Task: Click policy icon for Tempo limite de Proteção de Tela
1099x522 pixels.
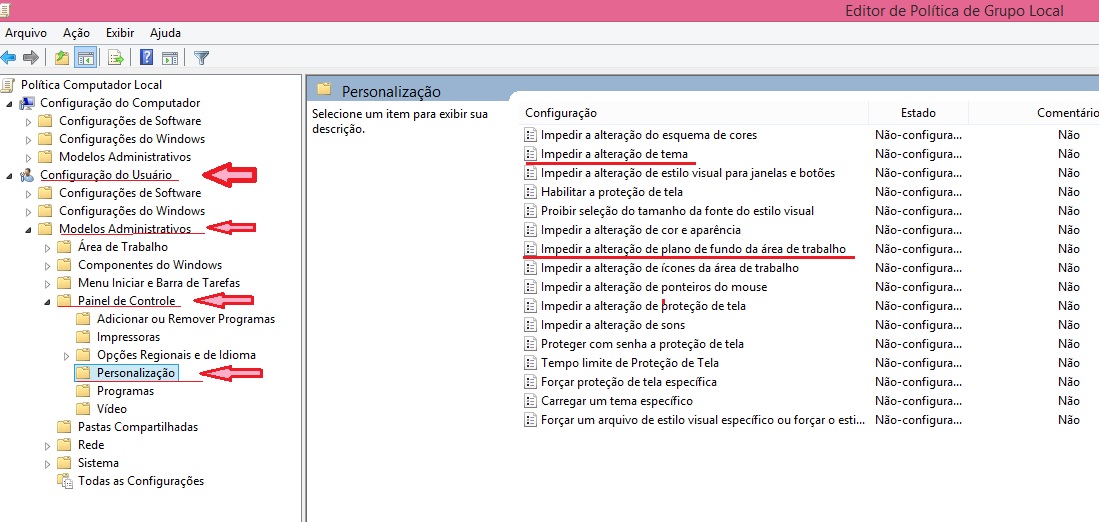Action: 530,363
